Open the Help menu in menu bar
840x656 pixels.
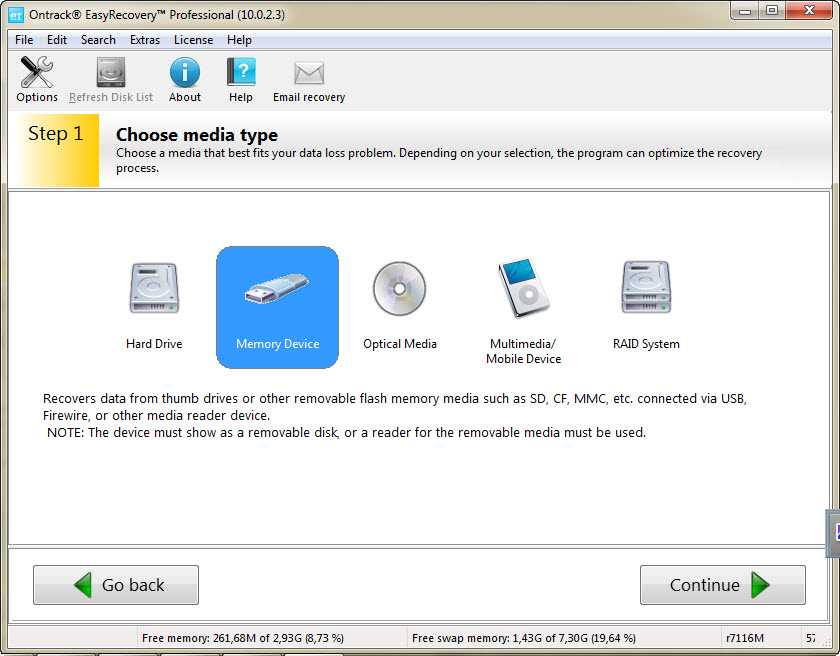pos(239,40)
